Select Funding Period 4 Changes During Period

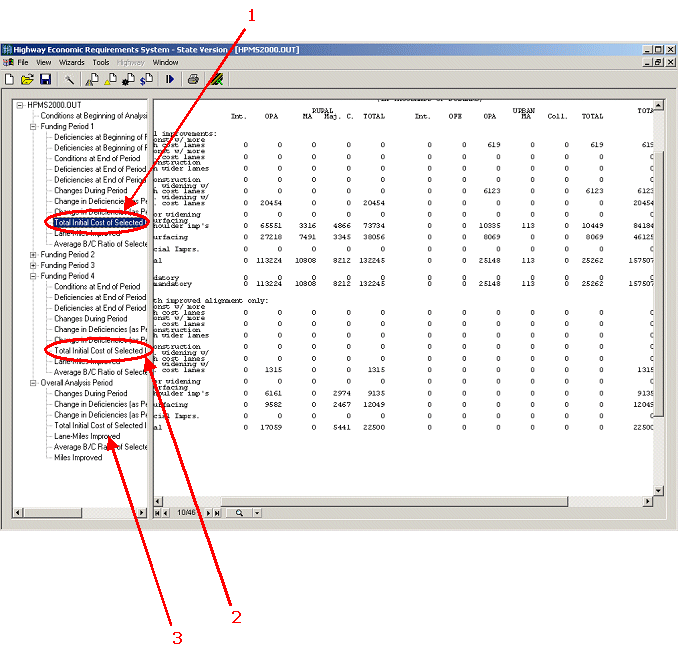[x=91, y=319]
